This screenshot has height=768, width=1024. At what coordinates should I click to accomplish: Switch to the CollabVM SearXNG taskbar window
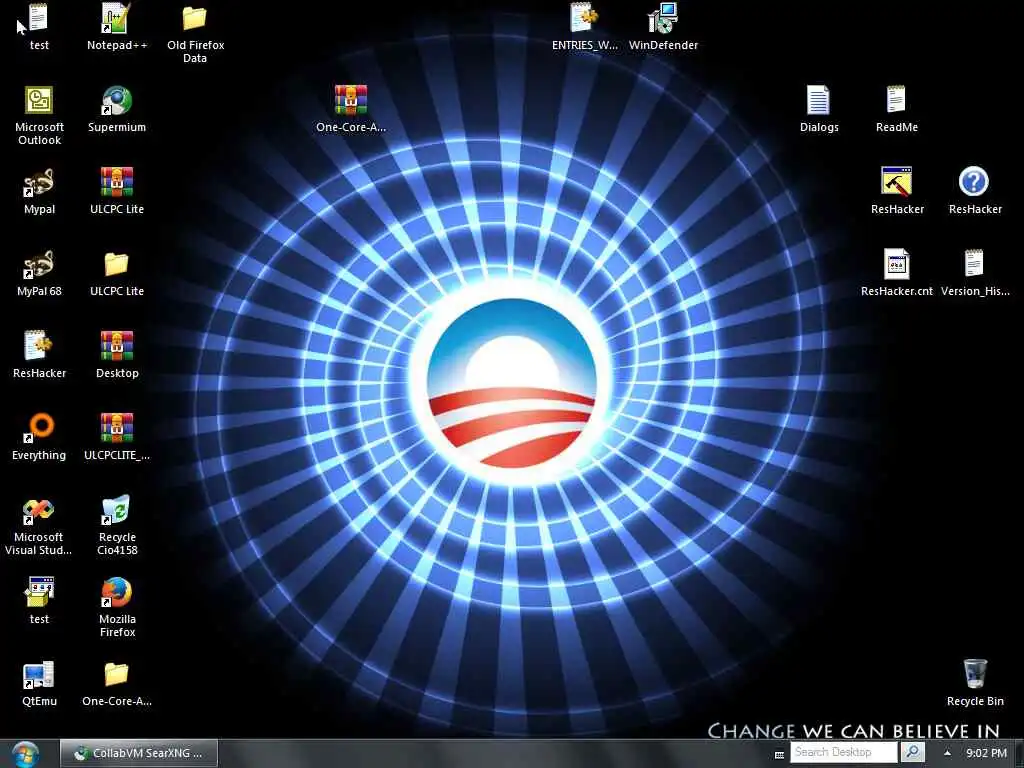tap(138, 754)
